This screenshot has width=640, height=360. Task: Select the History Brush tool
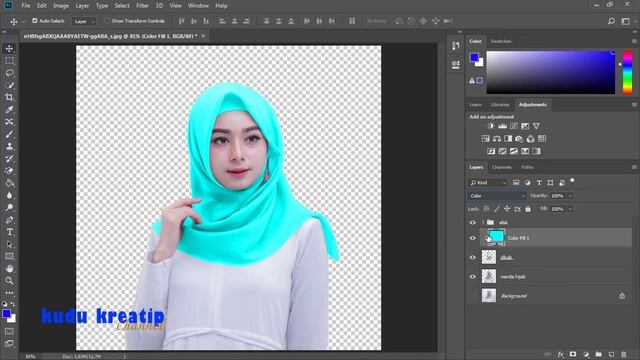coord(9,159)
